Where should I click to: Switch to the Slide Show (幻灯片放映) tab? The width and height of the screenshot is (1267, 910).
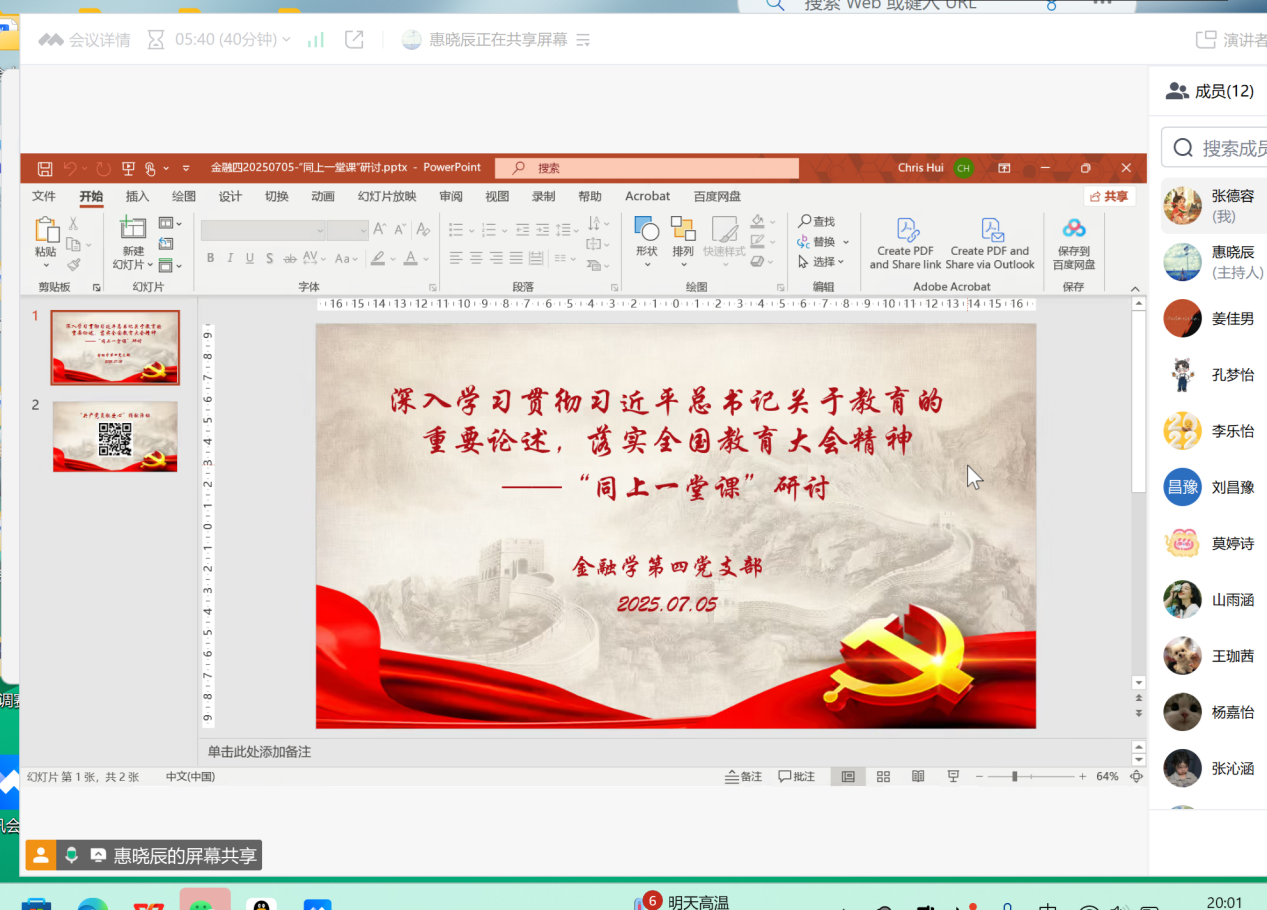click(387, 197)
